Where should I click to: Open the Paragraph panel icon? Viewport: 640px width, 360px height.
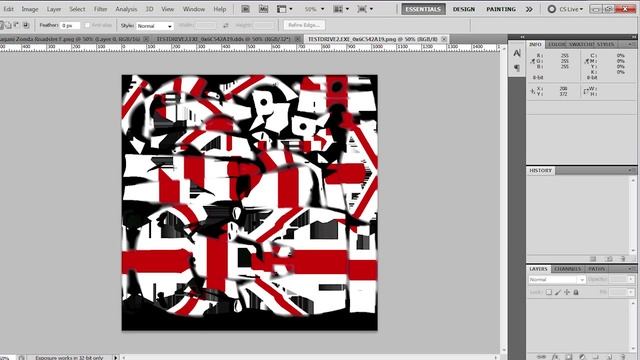(x=517, y=68)
